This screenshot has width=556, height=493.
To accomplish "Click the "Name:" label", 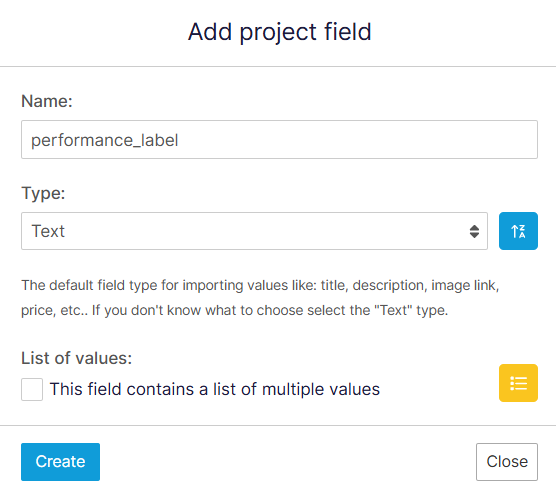I will tap(47, 101).
